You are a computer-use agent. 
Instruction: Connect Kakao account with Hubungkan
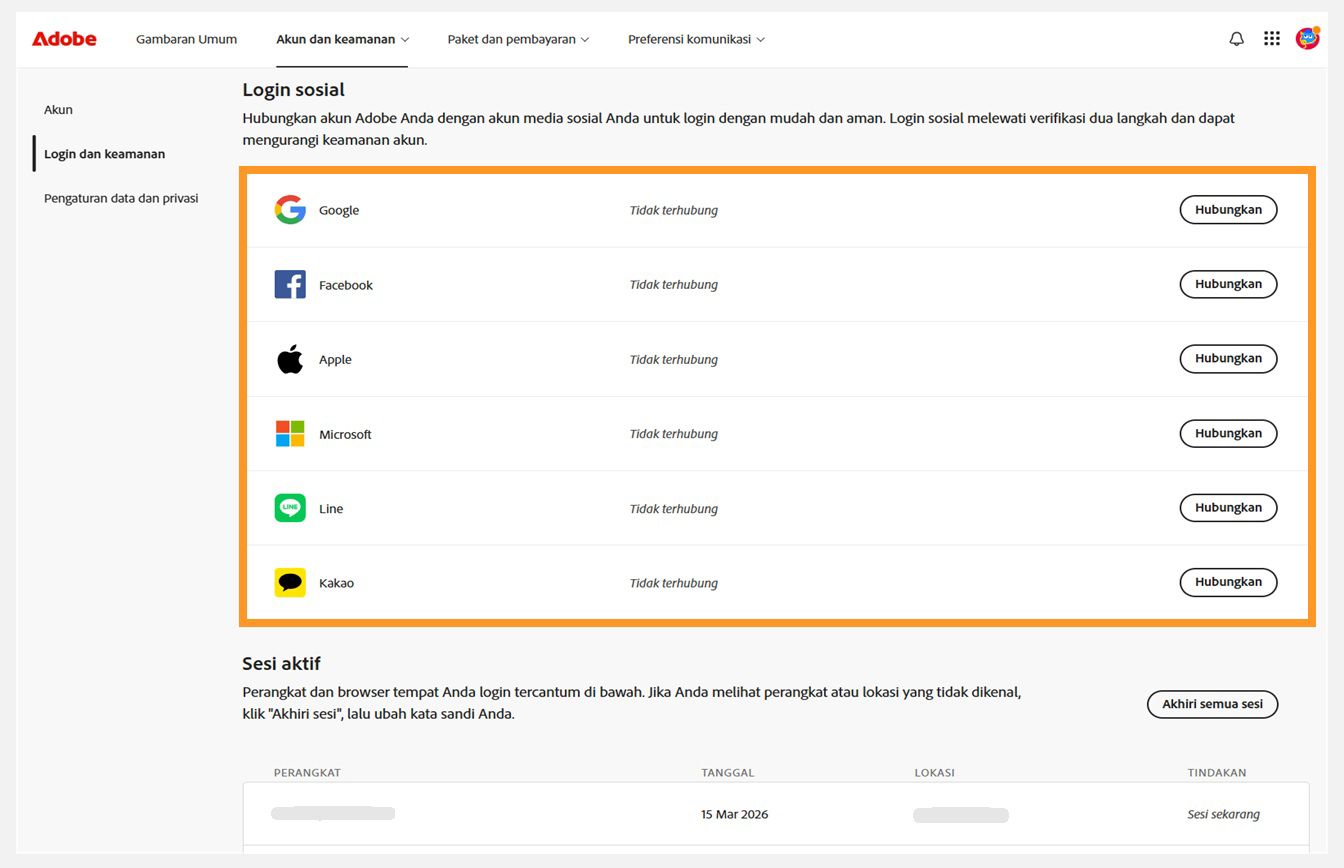(x=1228, y=582)
